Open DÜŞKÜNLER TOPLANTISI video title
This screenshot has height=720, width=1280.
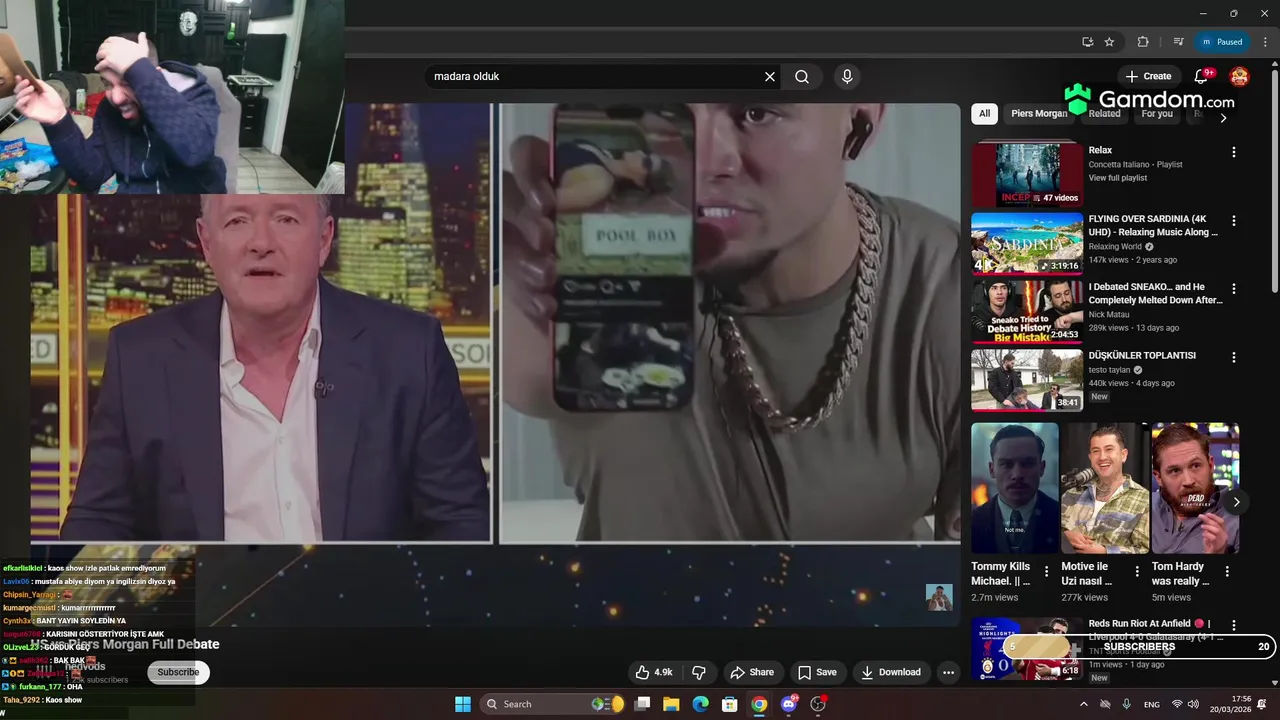coord(1142,355)
